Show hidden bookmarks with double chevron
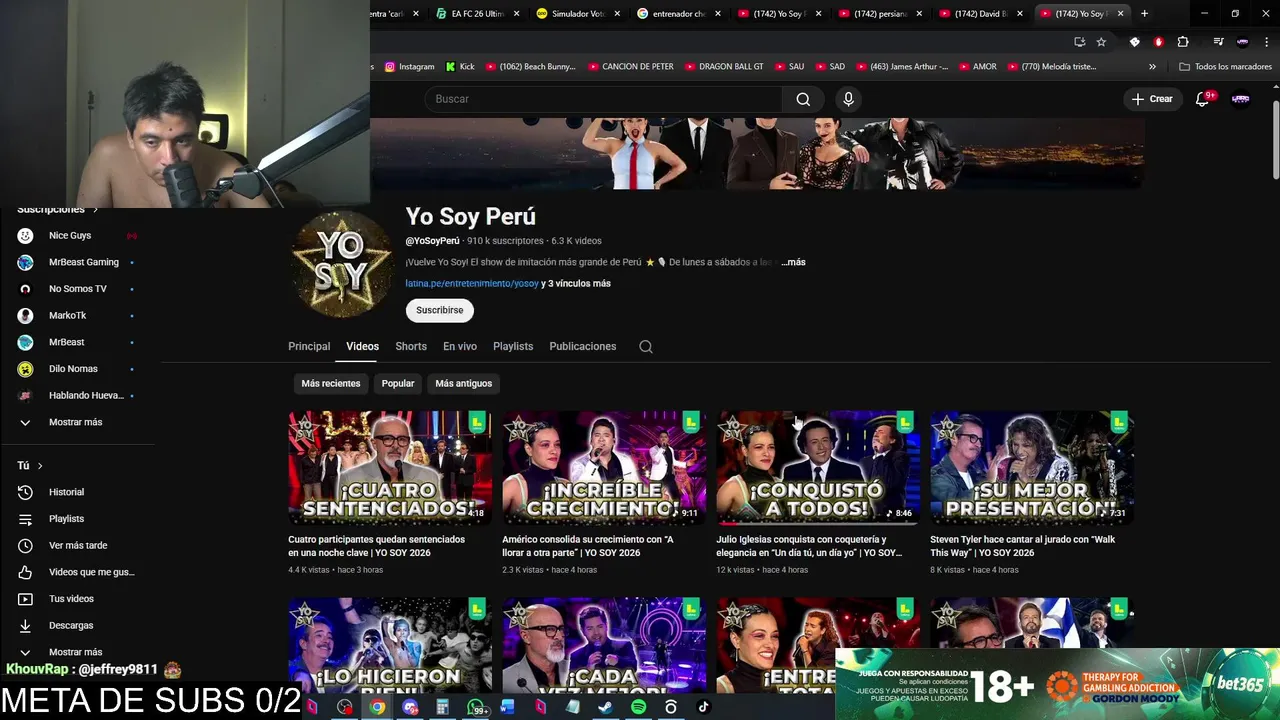1280x720 pixels. click(1152, 67)
